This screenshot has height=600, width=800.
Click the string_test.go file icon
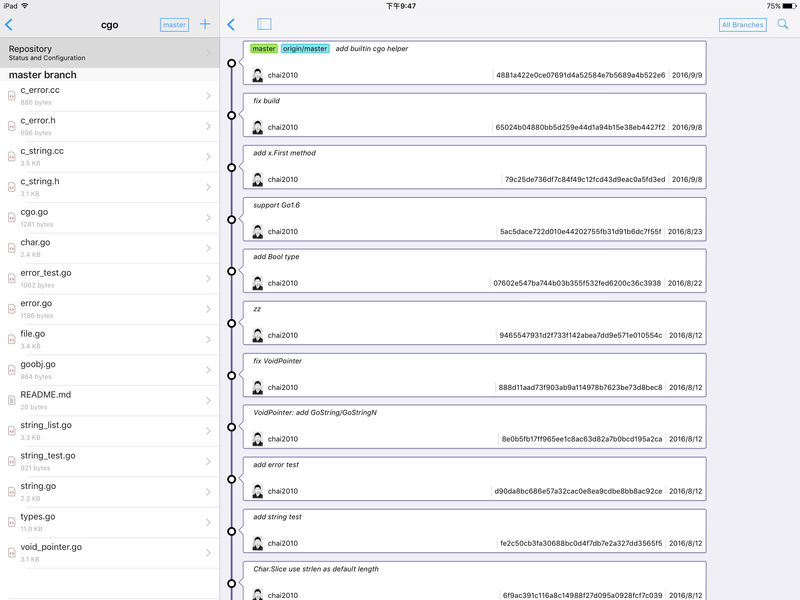[x=11, y=461]
